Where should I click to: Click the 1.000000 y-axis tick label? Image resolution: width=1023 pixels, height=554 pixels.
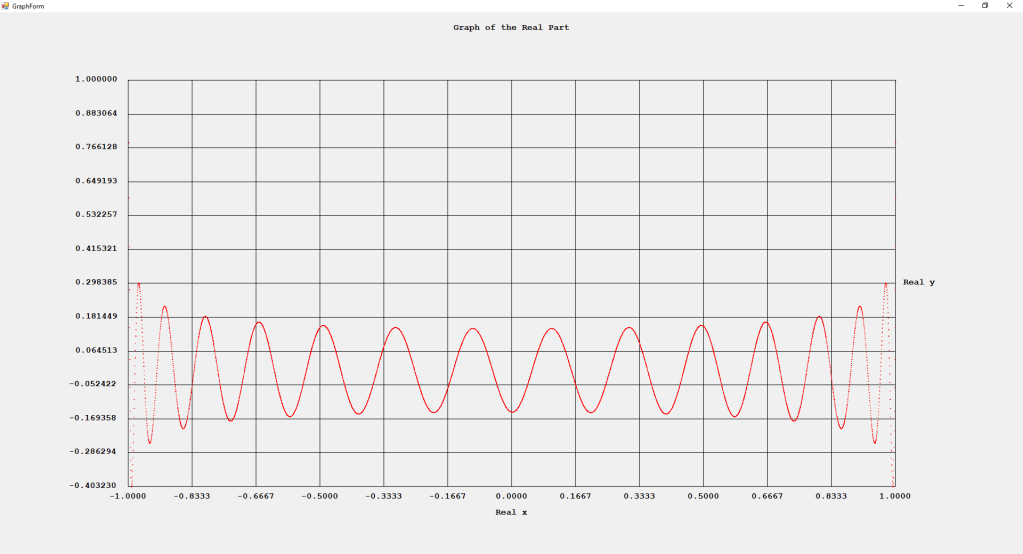pyautogui.click(x=96, y=79)
